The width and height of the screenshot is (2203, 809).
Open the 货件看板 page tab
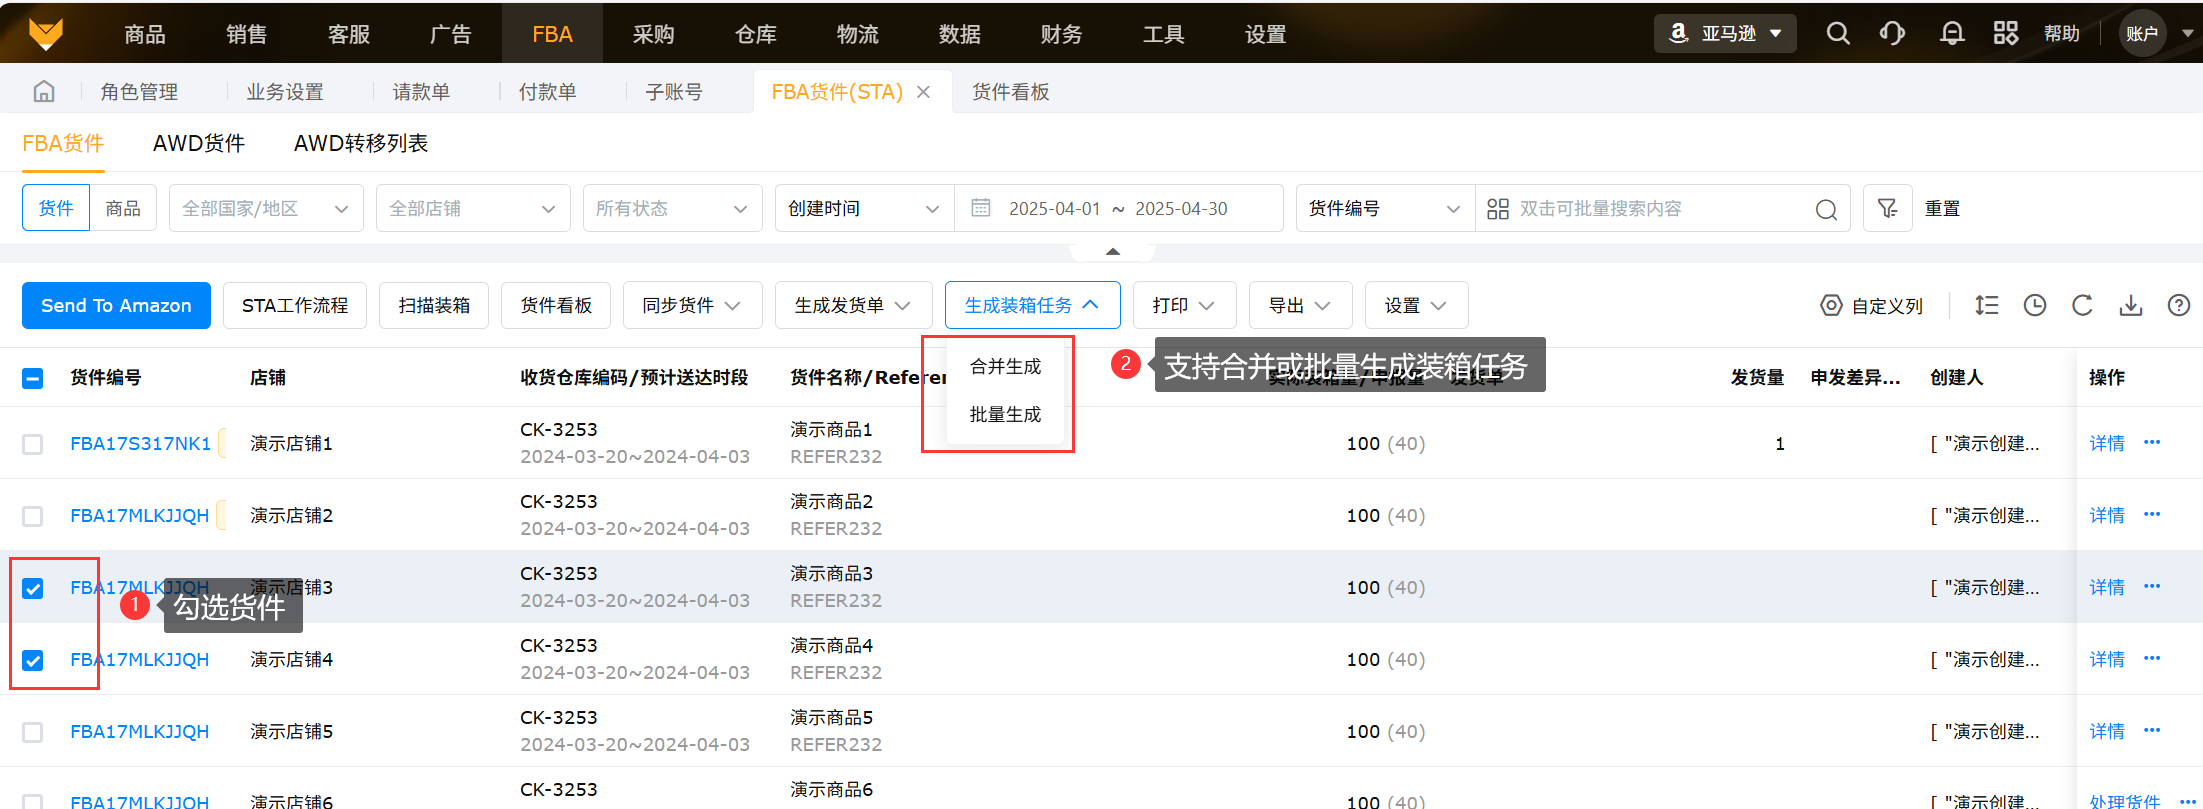click(1011, 92)
